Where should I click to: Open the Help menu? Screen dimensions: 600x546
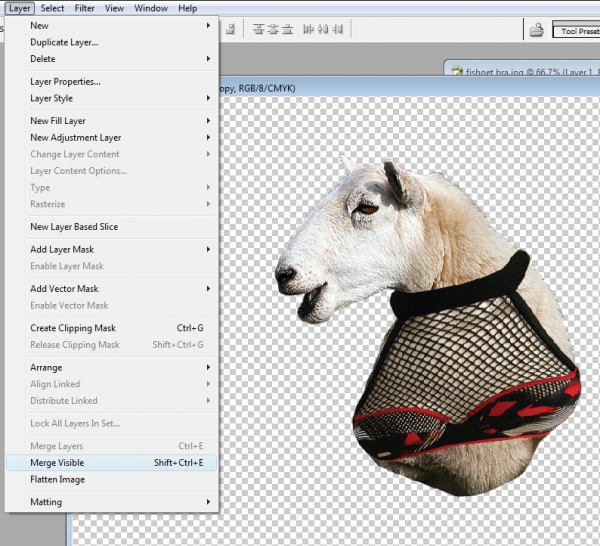point(188,8)
